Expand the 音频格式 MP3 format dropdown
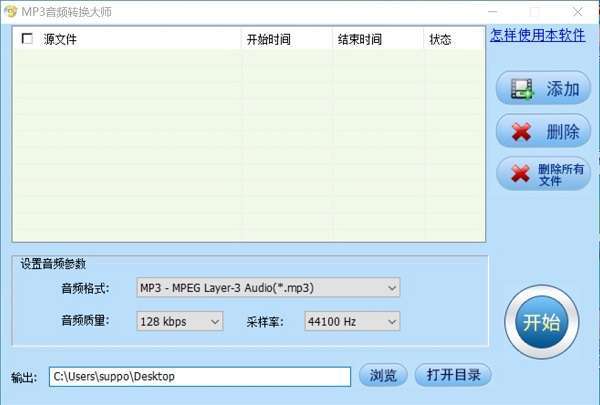The width and height of the screenshot is (600, 405). [268, 288]
